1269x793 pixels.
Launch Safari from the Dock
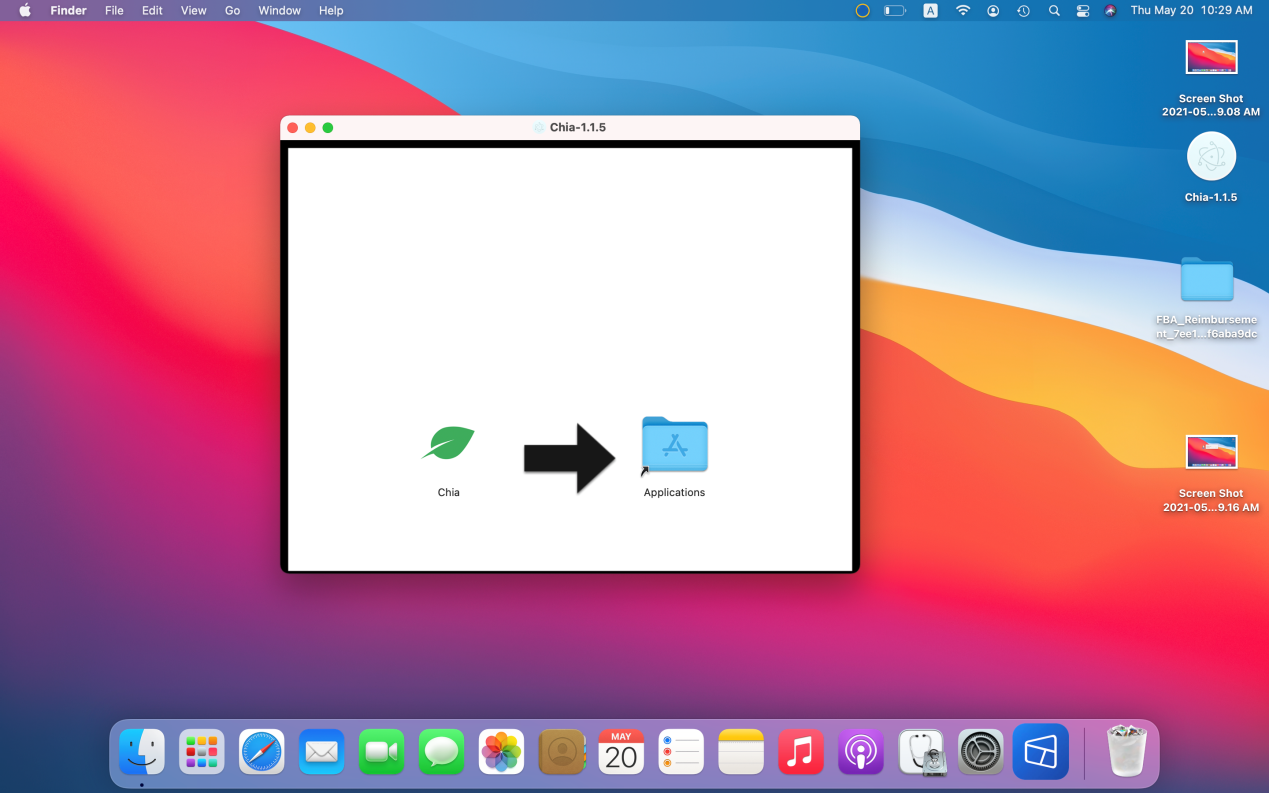[x=262, y=752]
